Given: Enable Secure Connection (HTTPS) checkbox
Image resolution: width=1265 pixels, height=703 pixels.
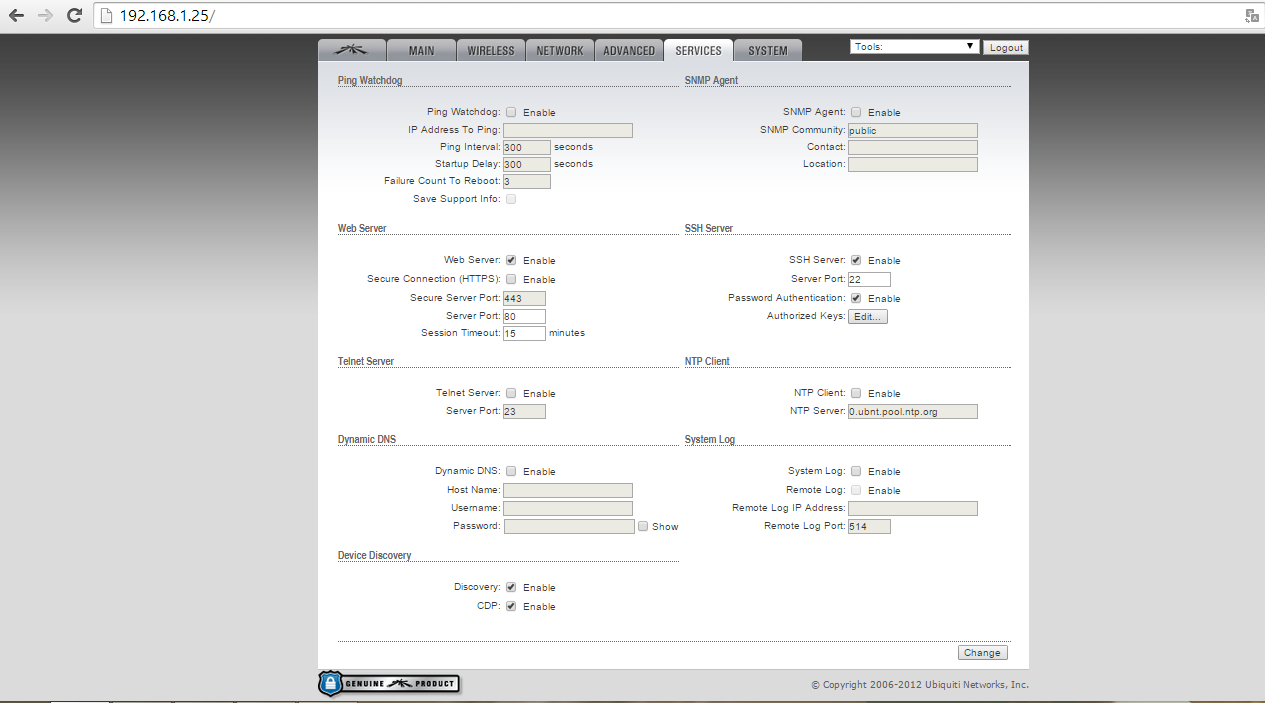Looking at the screenshot, I should (x=511, y=280).
